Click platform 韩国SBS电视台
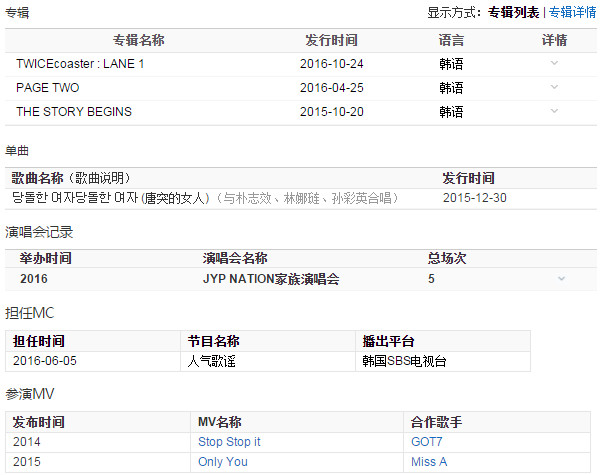This screenshot has height=475, width=600. 404,361
